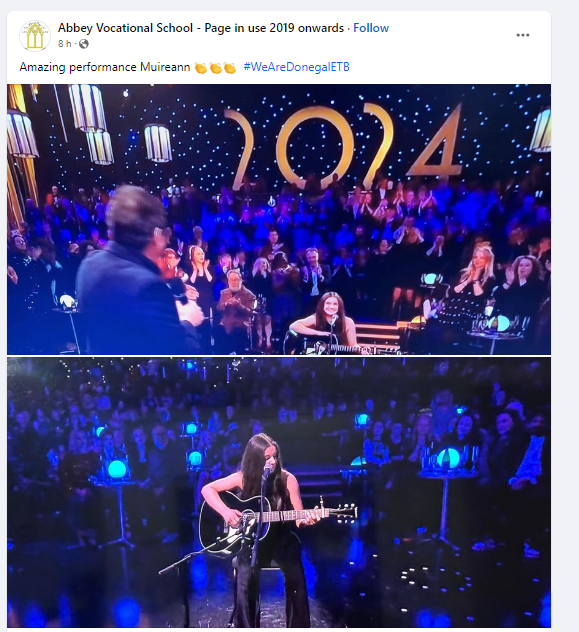This screenshot has height=632, width=579.
Task: Click the glowing teal table lamp at left
Action: coord(117,469)
